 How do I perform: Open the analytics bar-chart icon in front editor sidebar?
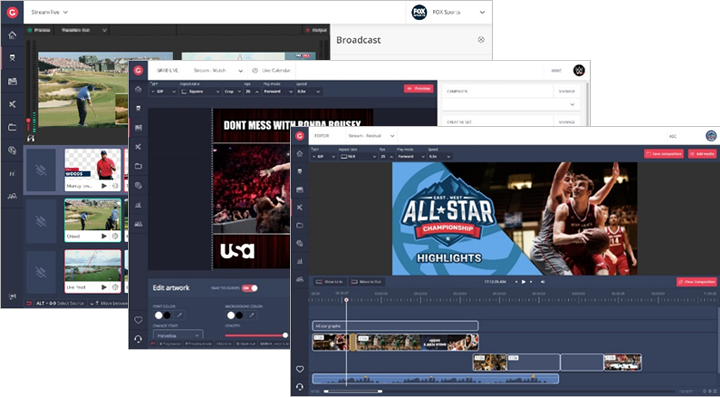[x=300, y=261]
